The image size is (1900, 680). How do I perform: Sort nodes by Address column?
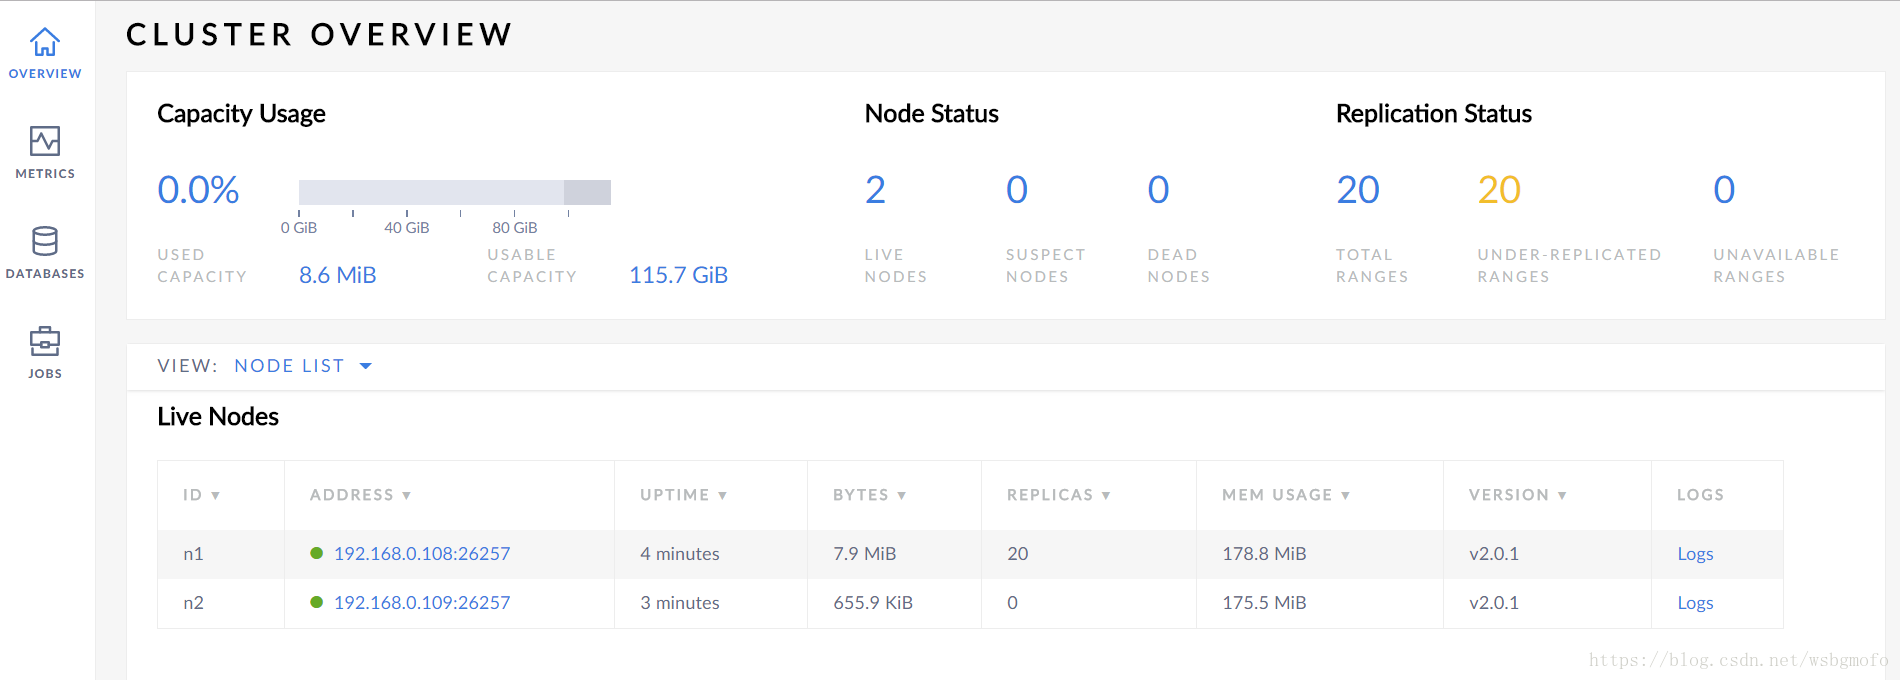pyautogui.click(x=360, y=495)
